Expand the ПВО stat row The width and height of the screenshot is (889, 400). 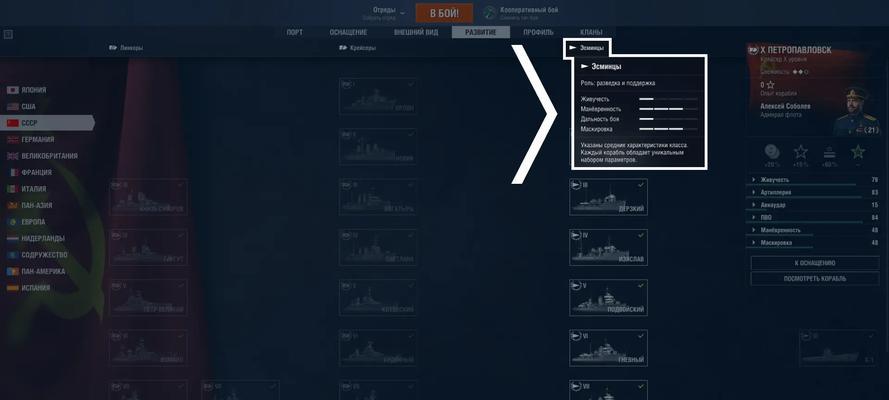tap(814, 217)
